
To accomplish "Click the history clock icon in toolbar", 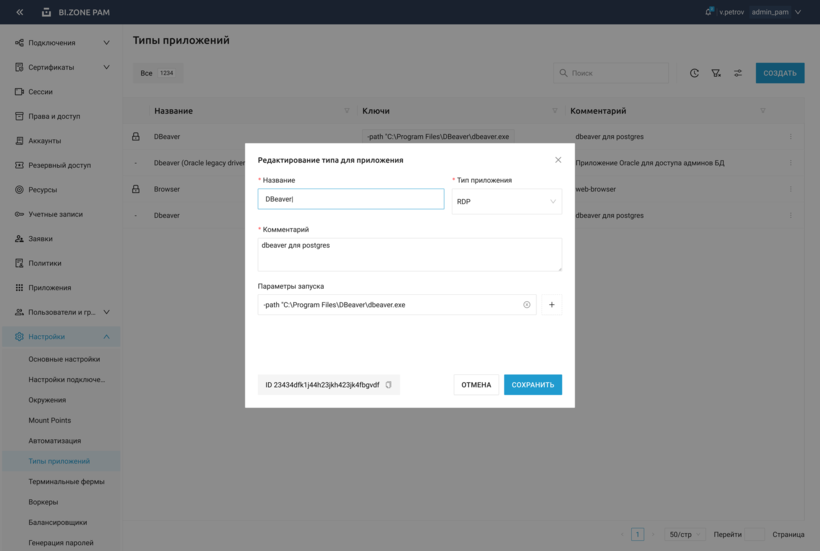I will (695, 73).
